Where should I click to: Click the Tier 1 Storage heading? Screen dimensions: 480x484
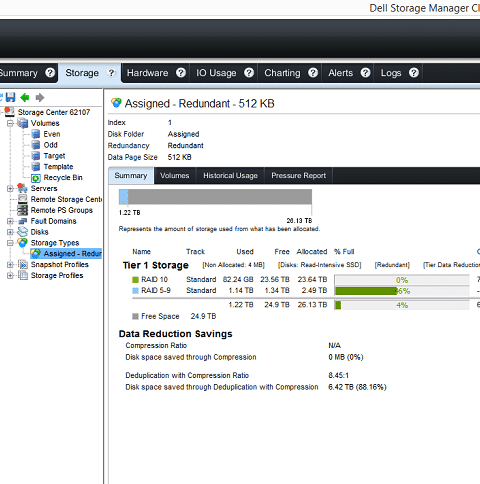point(156,265)
